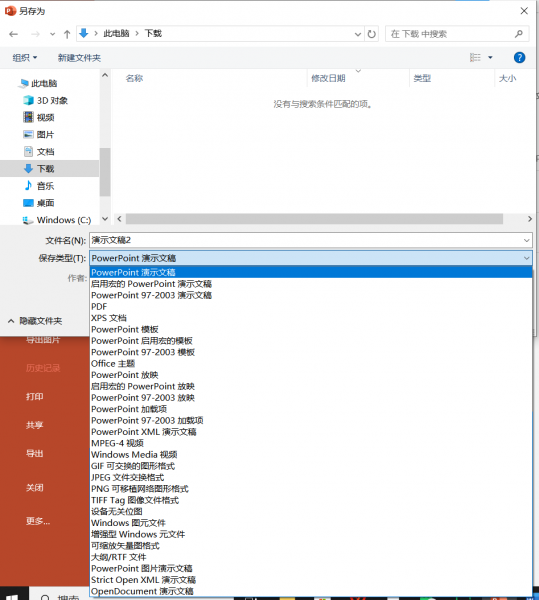Open 共享 in PowerPoint backstage menu
539x600 pixels.
click(34, 425)
